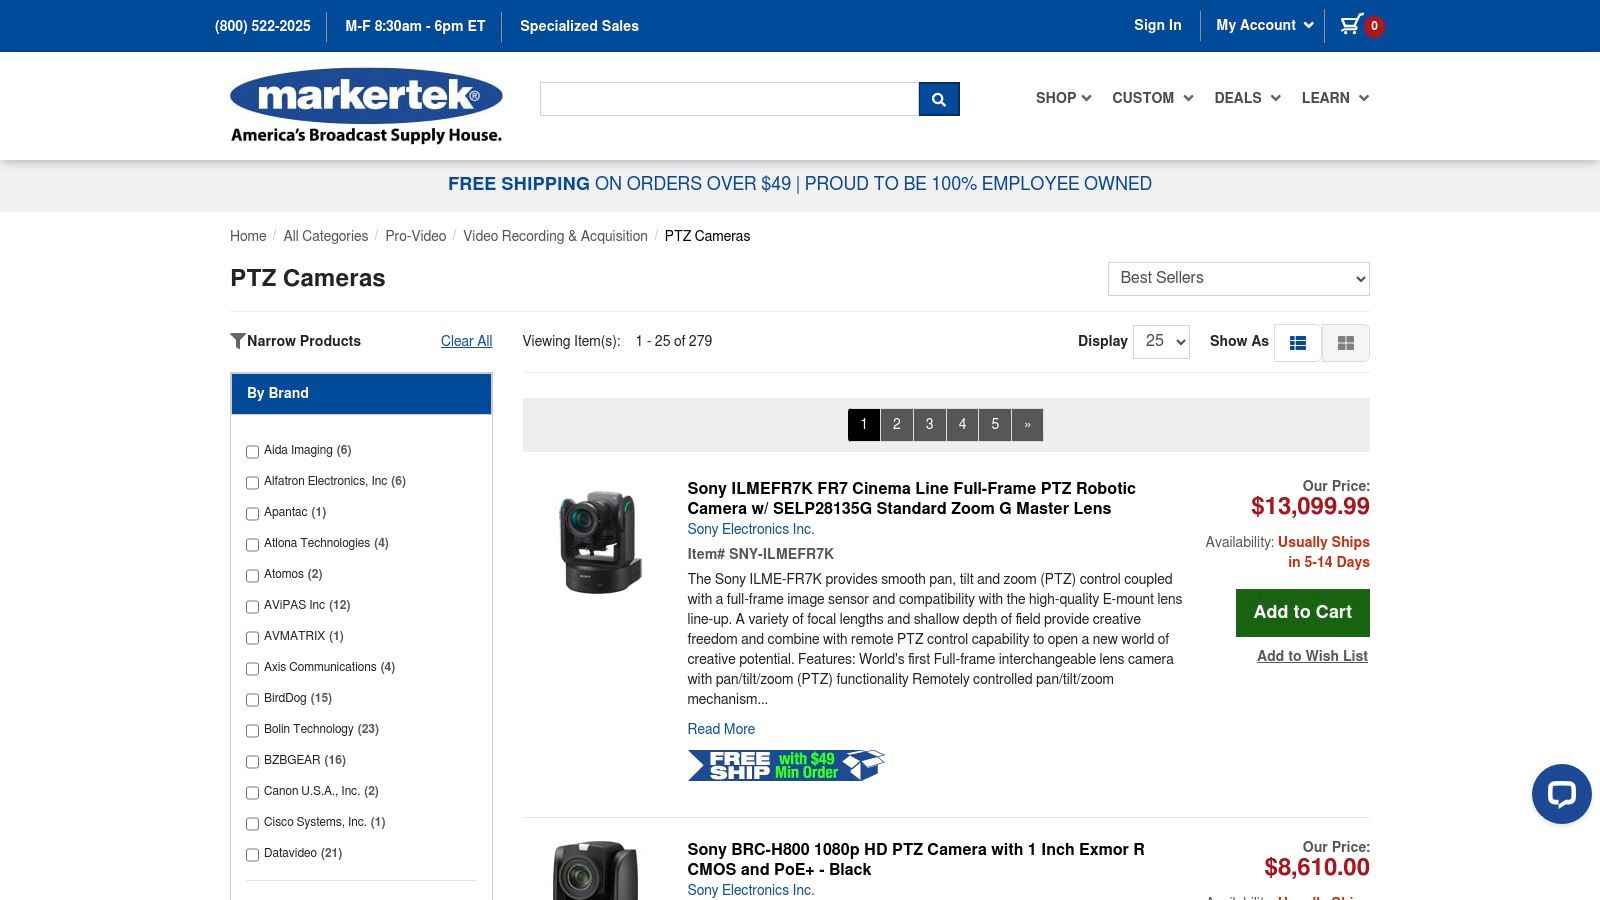Image resolution: width=1600 pixels, height=900 pixels.
Task: Go to results page 5
Action: 995,425
